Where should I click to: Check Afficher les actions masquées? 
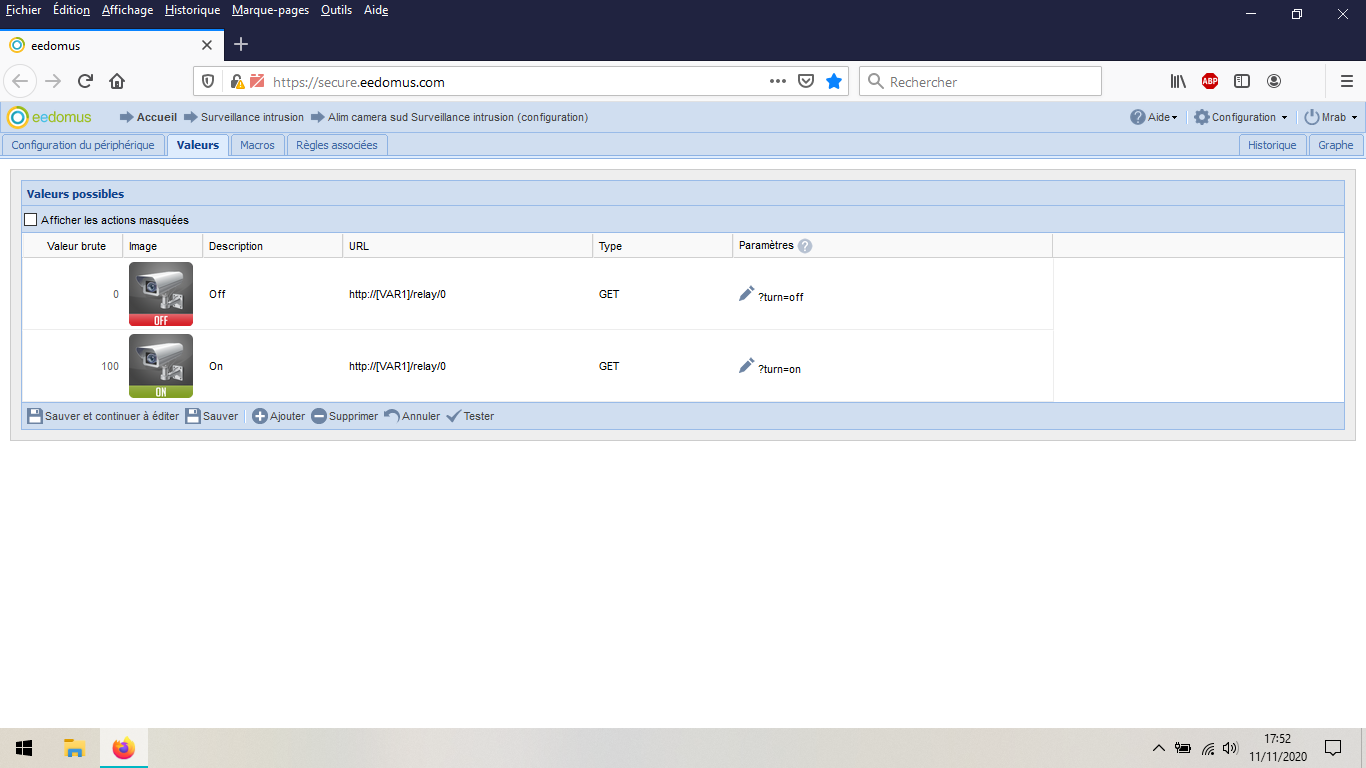[30, 220]
